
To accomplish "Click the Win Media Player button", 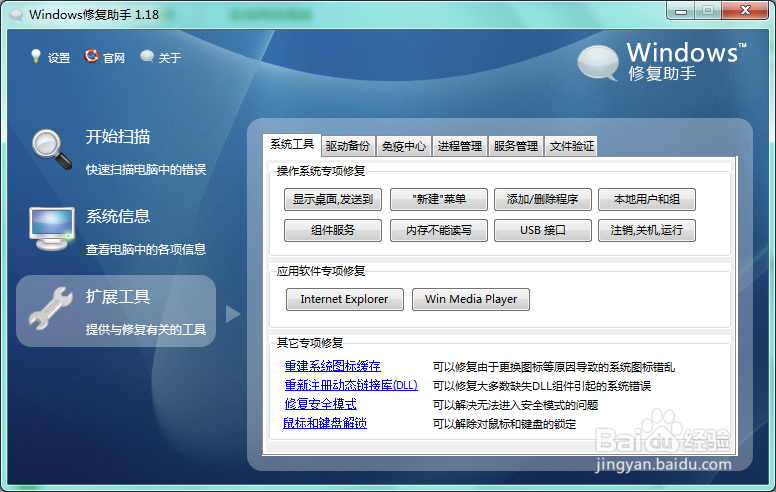I will [x=471, y=299].
